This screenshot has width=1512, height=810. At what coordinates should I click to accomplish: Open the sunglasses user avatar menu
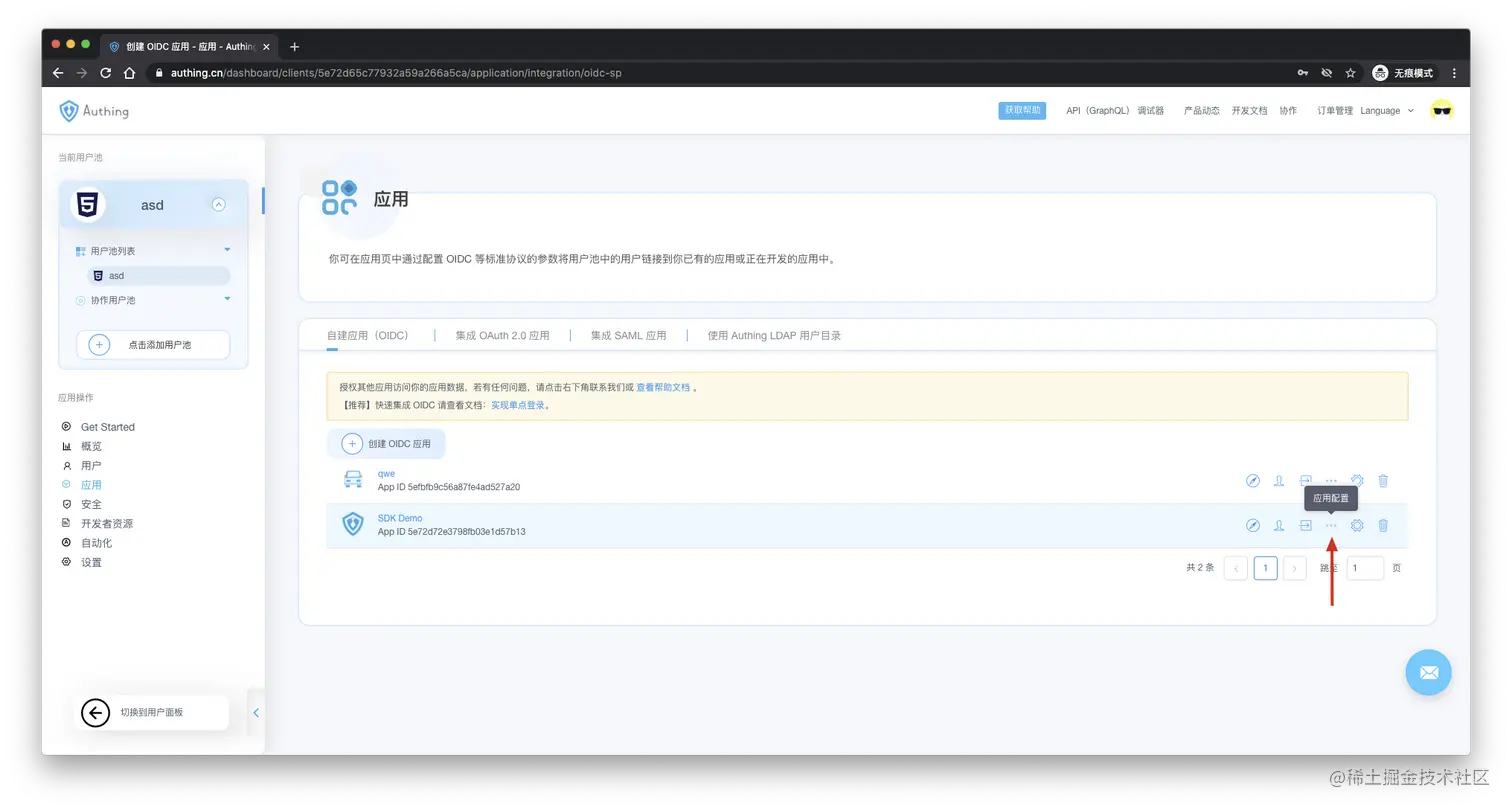click(x=1441, y=110)
